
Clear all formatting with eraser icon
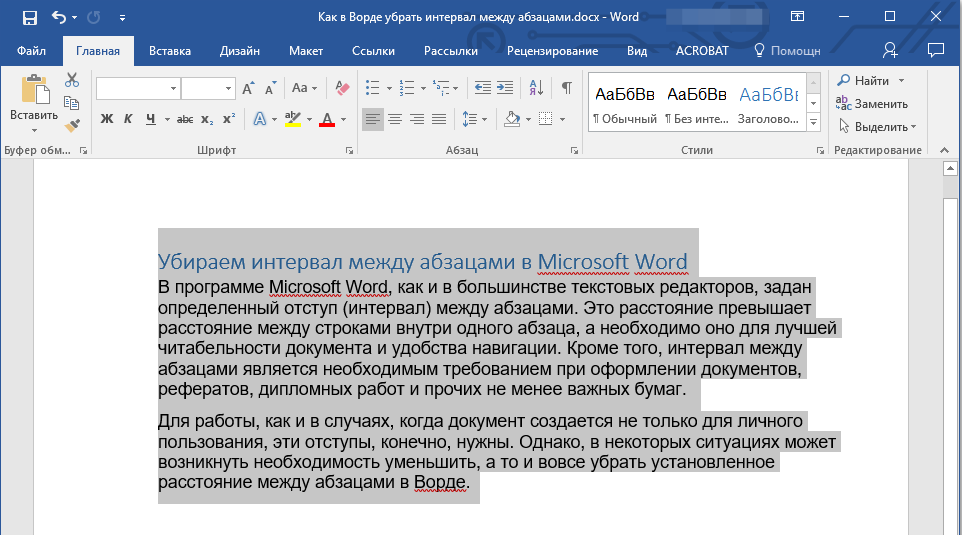(343, 88)
